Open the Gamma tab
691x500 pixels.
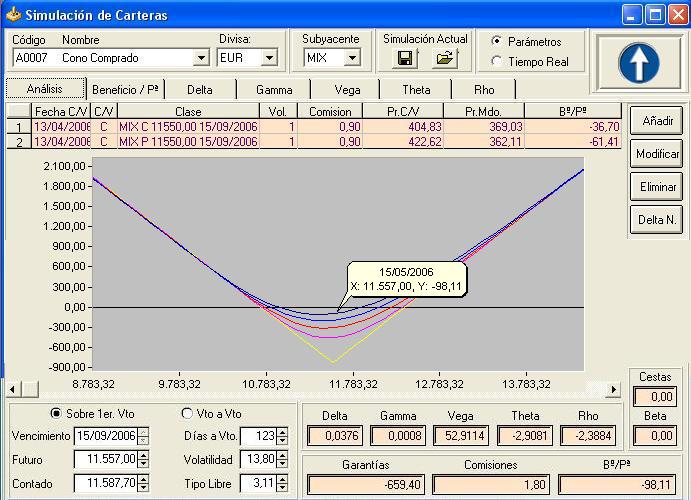pos(274,89)
